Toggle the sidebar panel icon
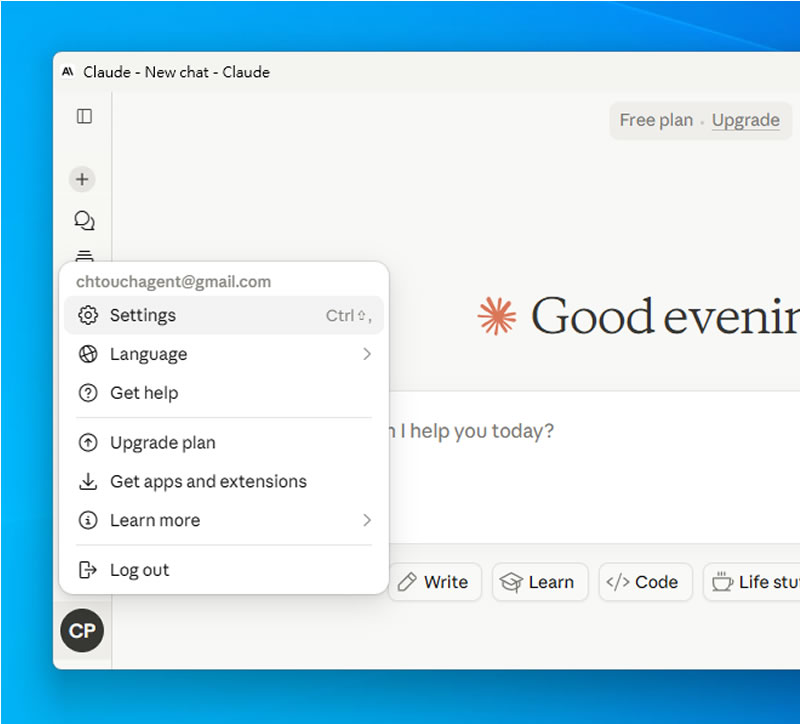The width and height of the screenshot is (800, 724). click(x=84, y=116)
